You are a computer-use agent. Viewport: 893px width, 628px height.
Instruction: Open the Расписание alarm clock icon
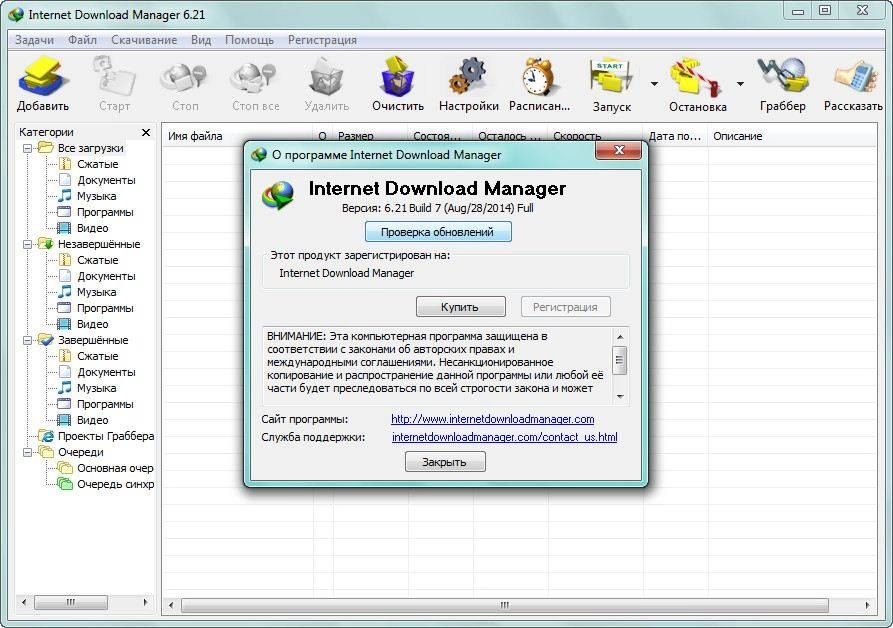pyautogui.click(x=538, y=76)
